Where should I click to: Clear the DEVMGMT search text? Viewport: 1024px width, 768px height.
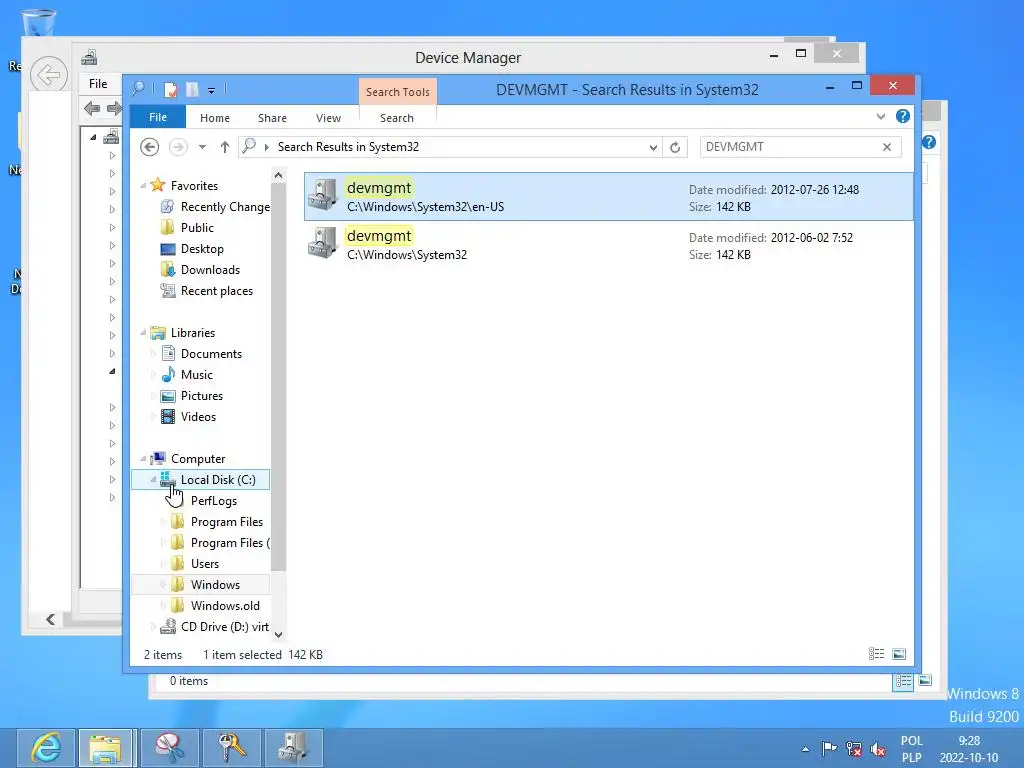tap(887, 147)
